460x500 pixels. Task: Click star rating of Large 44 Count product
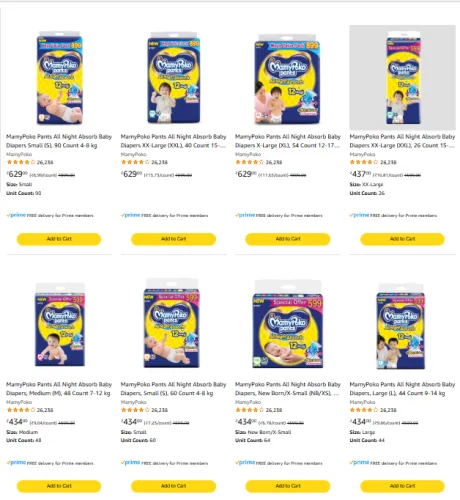tap(364, 410)
